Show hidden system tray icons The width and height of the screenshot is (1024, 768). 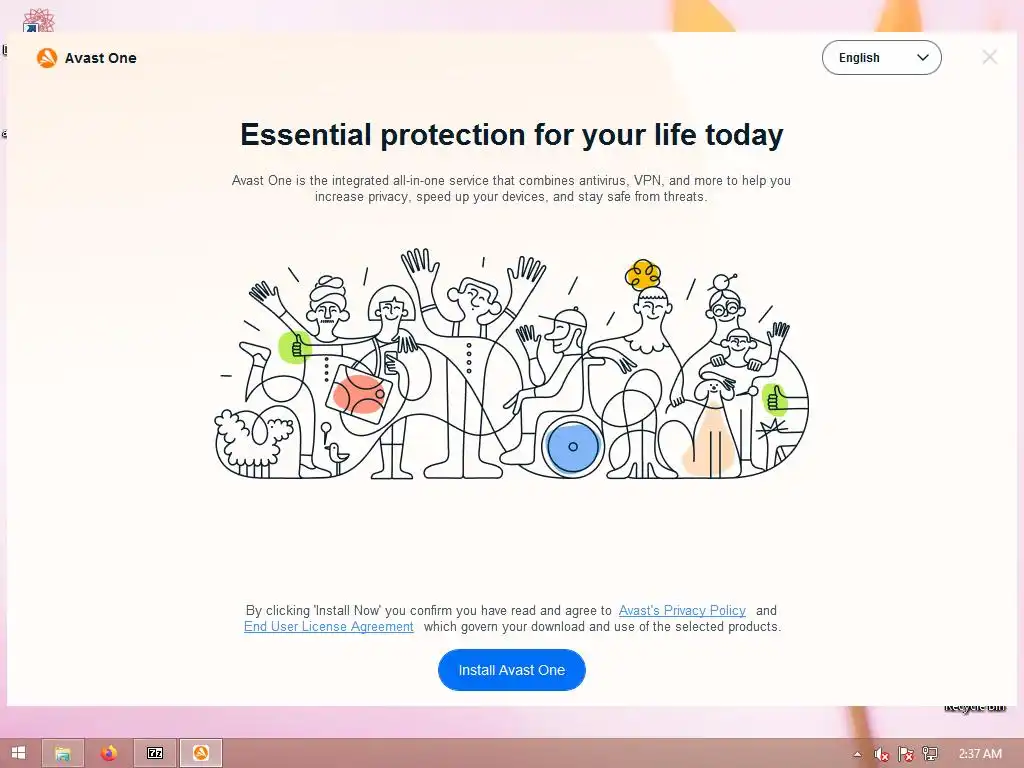coord(857,754)
